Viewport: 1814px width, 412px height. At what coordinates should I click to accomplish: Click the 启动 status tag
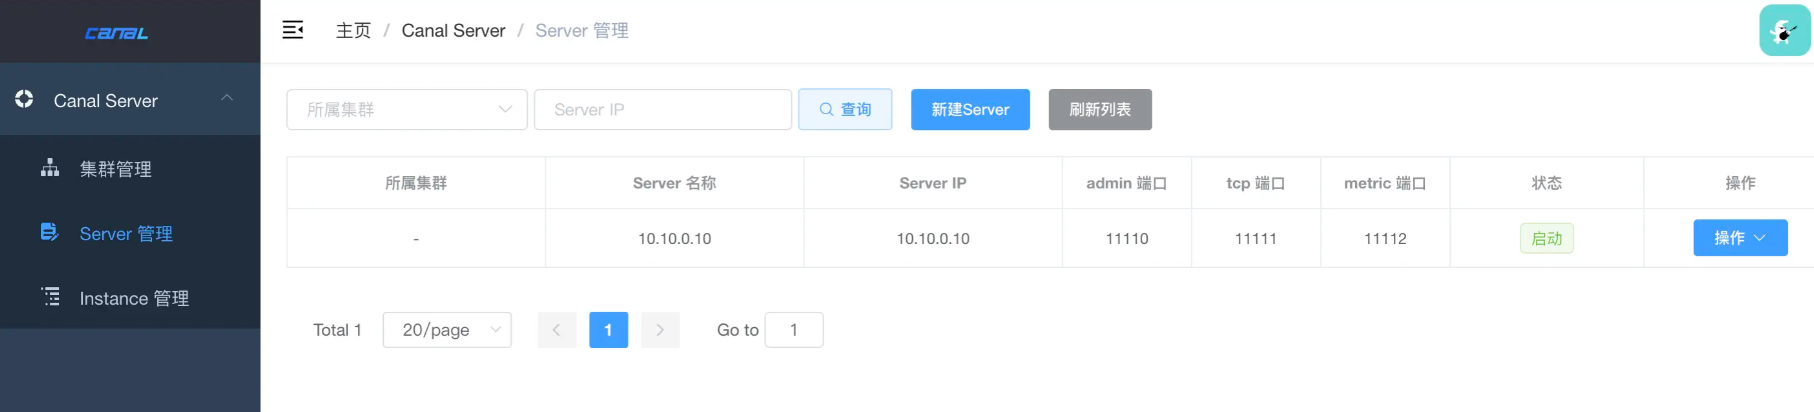tap(1547, 238)
